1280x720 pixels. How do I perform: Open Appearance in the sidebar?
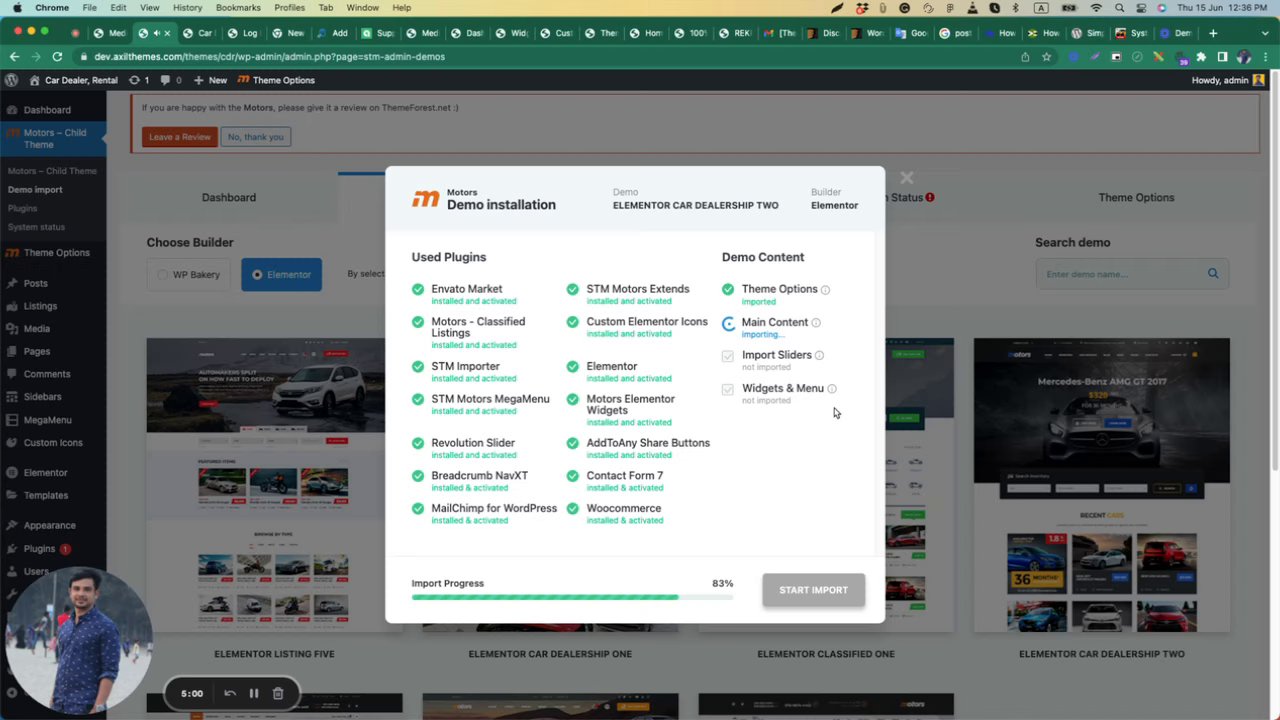(50, 526)
